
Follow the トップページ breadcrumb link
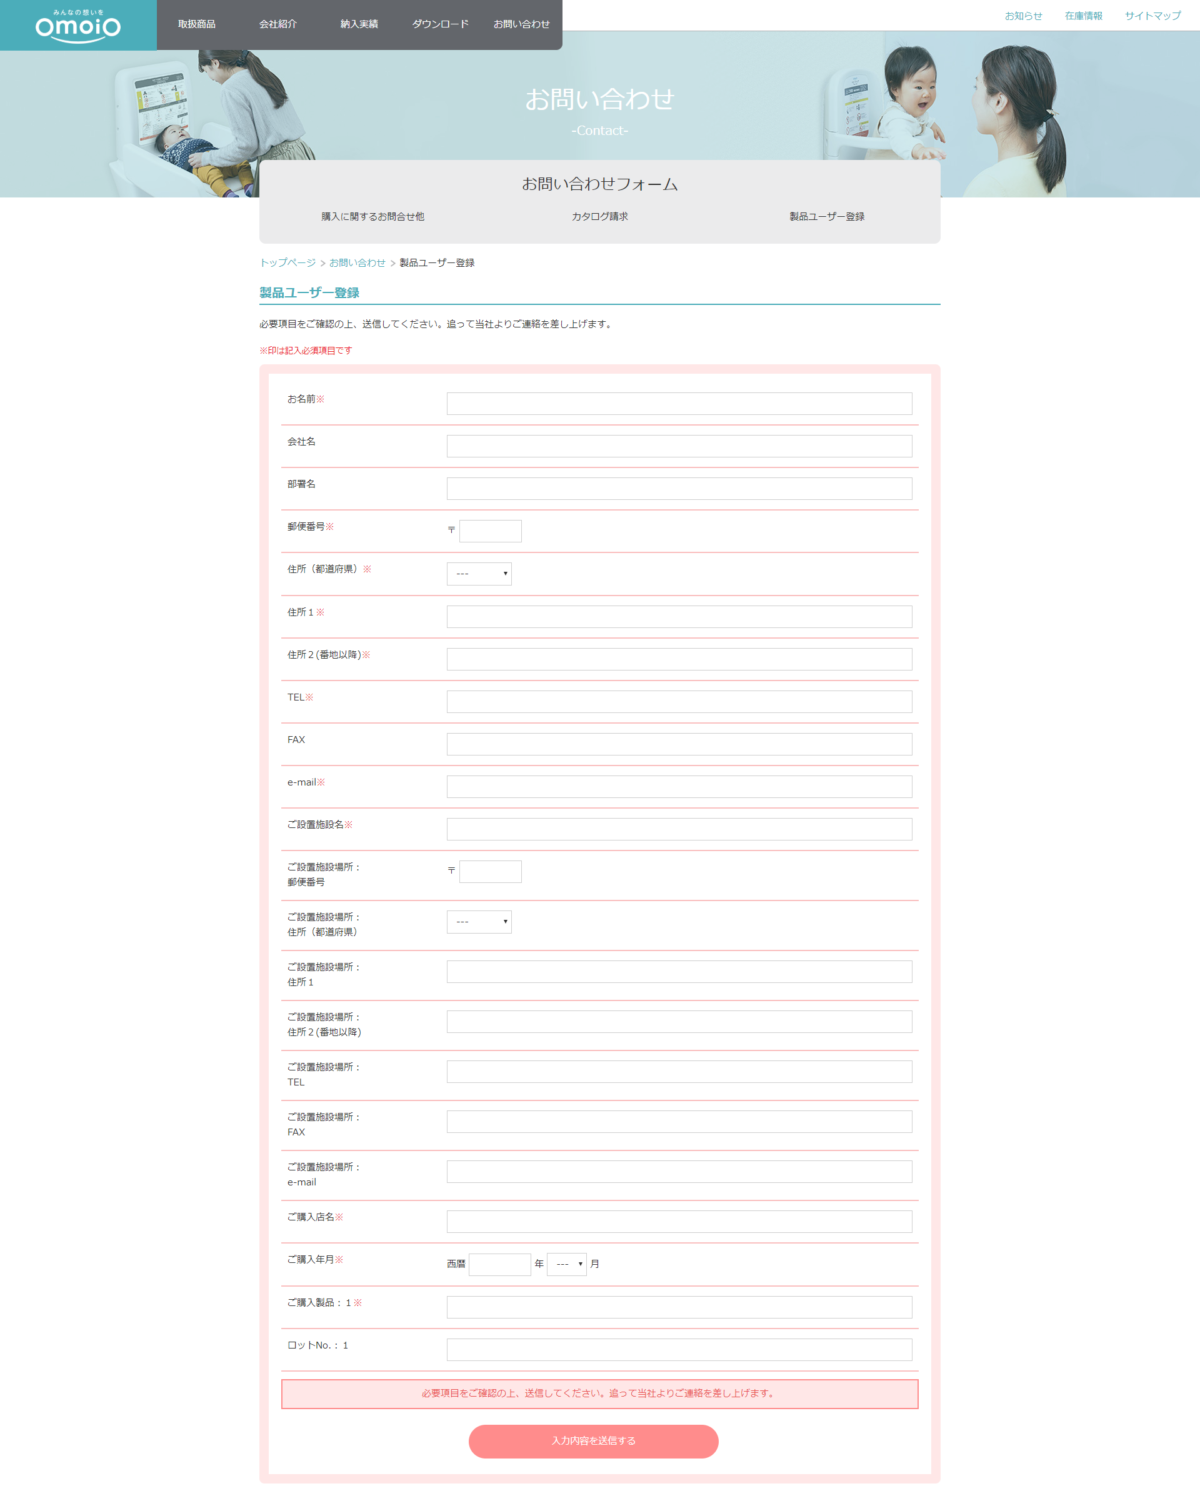point(288,263)
